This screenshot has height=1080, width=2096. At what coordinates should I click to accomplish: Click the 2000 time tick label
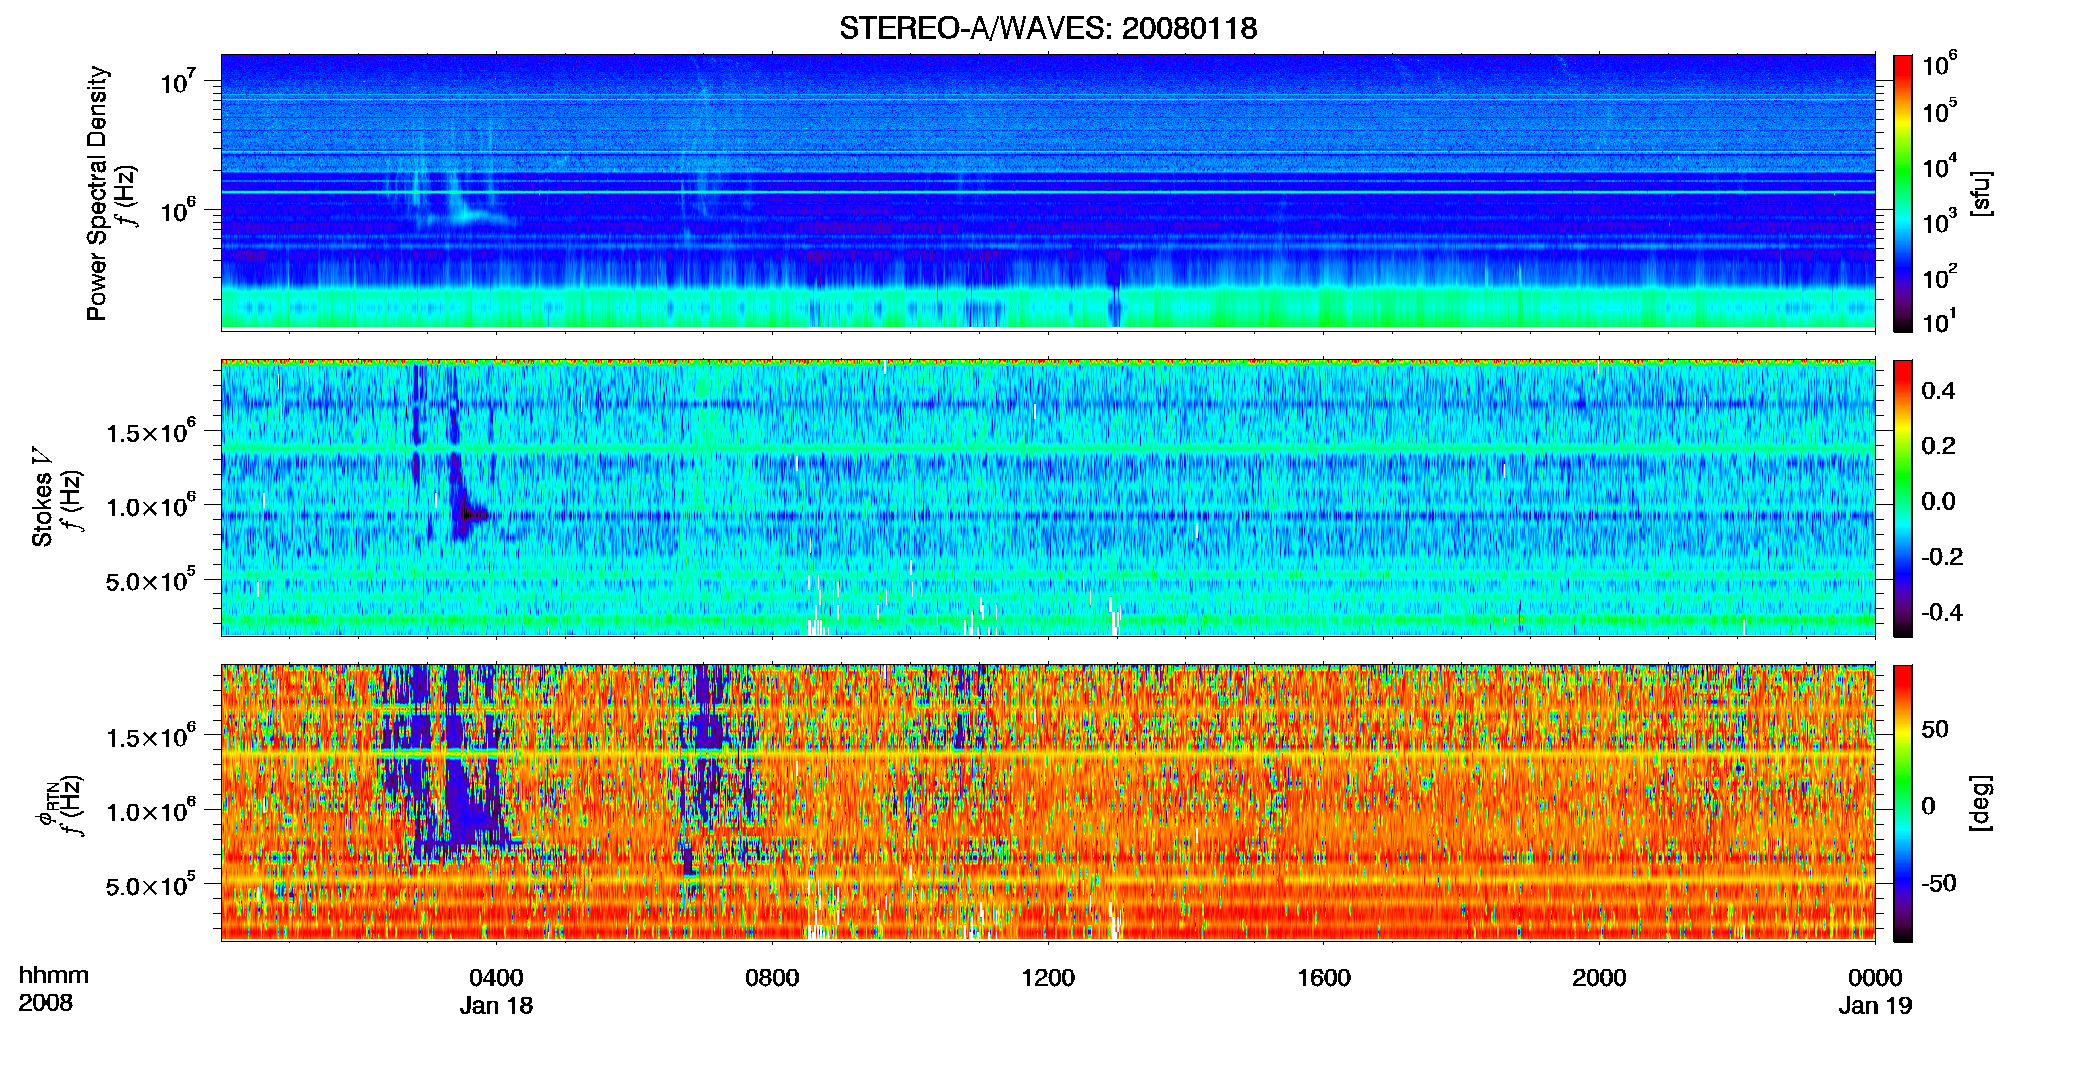[x=1599, y=977]
